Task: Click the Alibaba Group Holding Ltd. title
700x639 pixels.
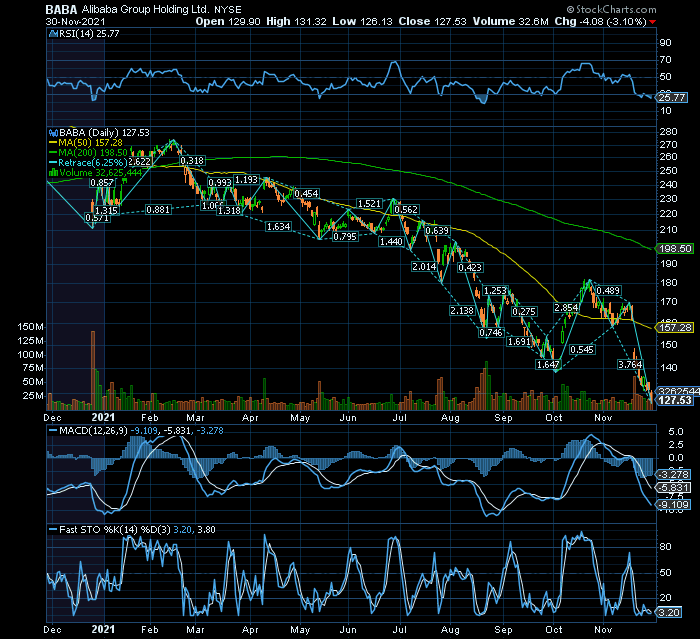Action: 145,9
